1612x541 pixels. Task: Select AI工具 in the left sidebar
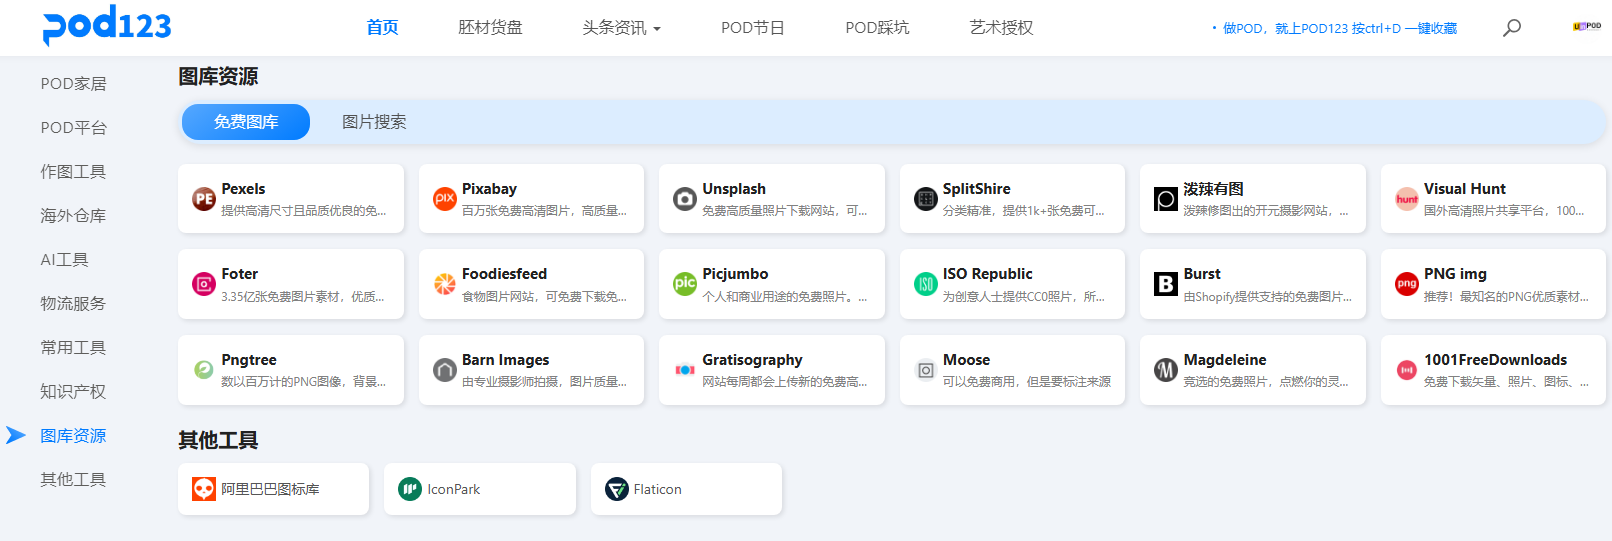(64, 260)
